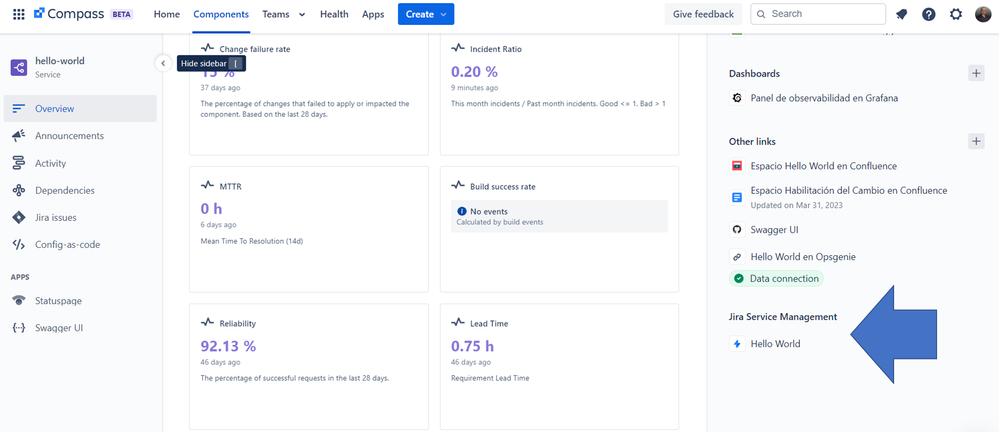The height and width of the screenshot is (432, 999).
Task: Go to the Apps menu
Action: pos(373,15)
